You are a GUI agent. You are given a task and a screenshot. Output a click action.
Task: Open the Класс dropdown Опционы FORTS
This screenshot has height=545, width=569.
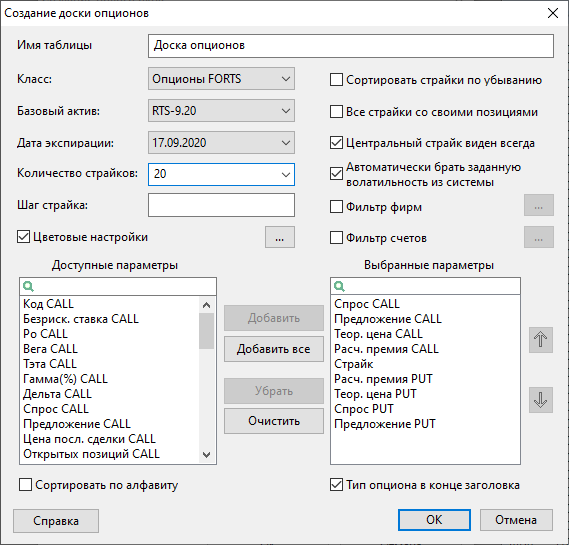point(221,79)
